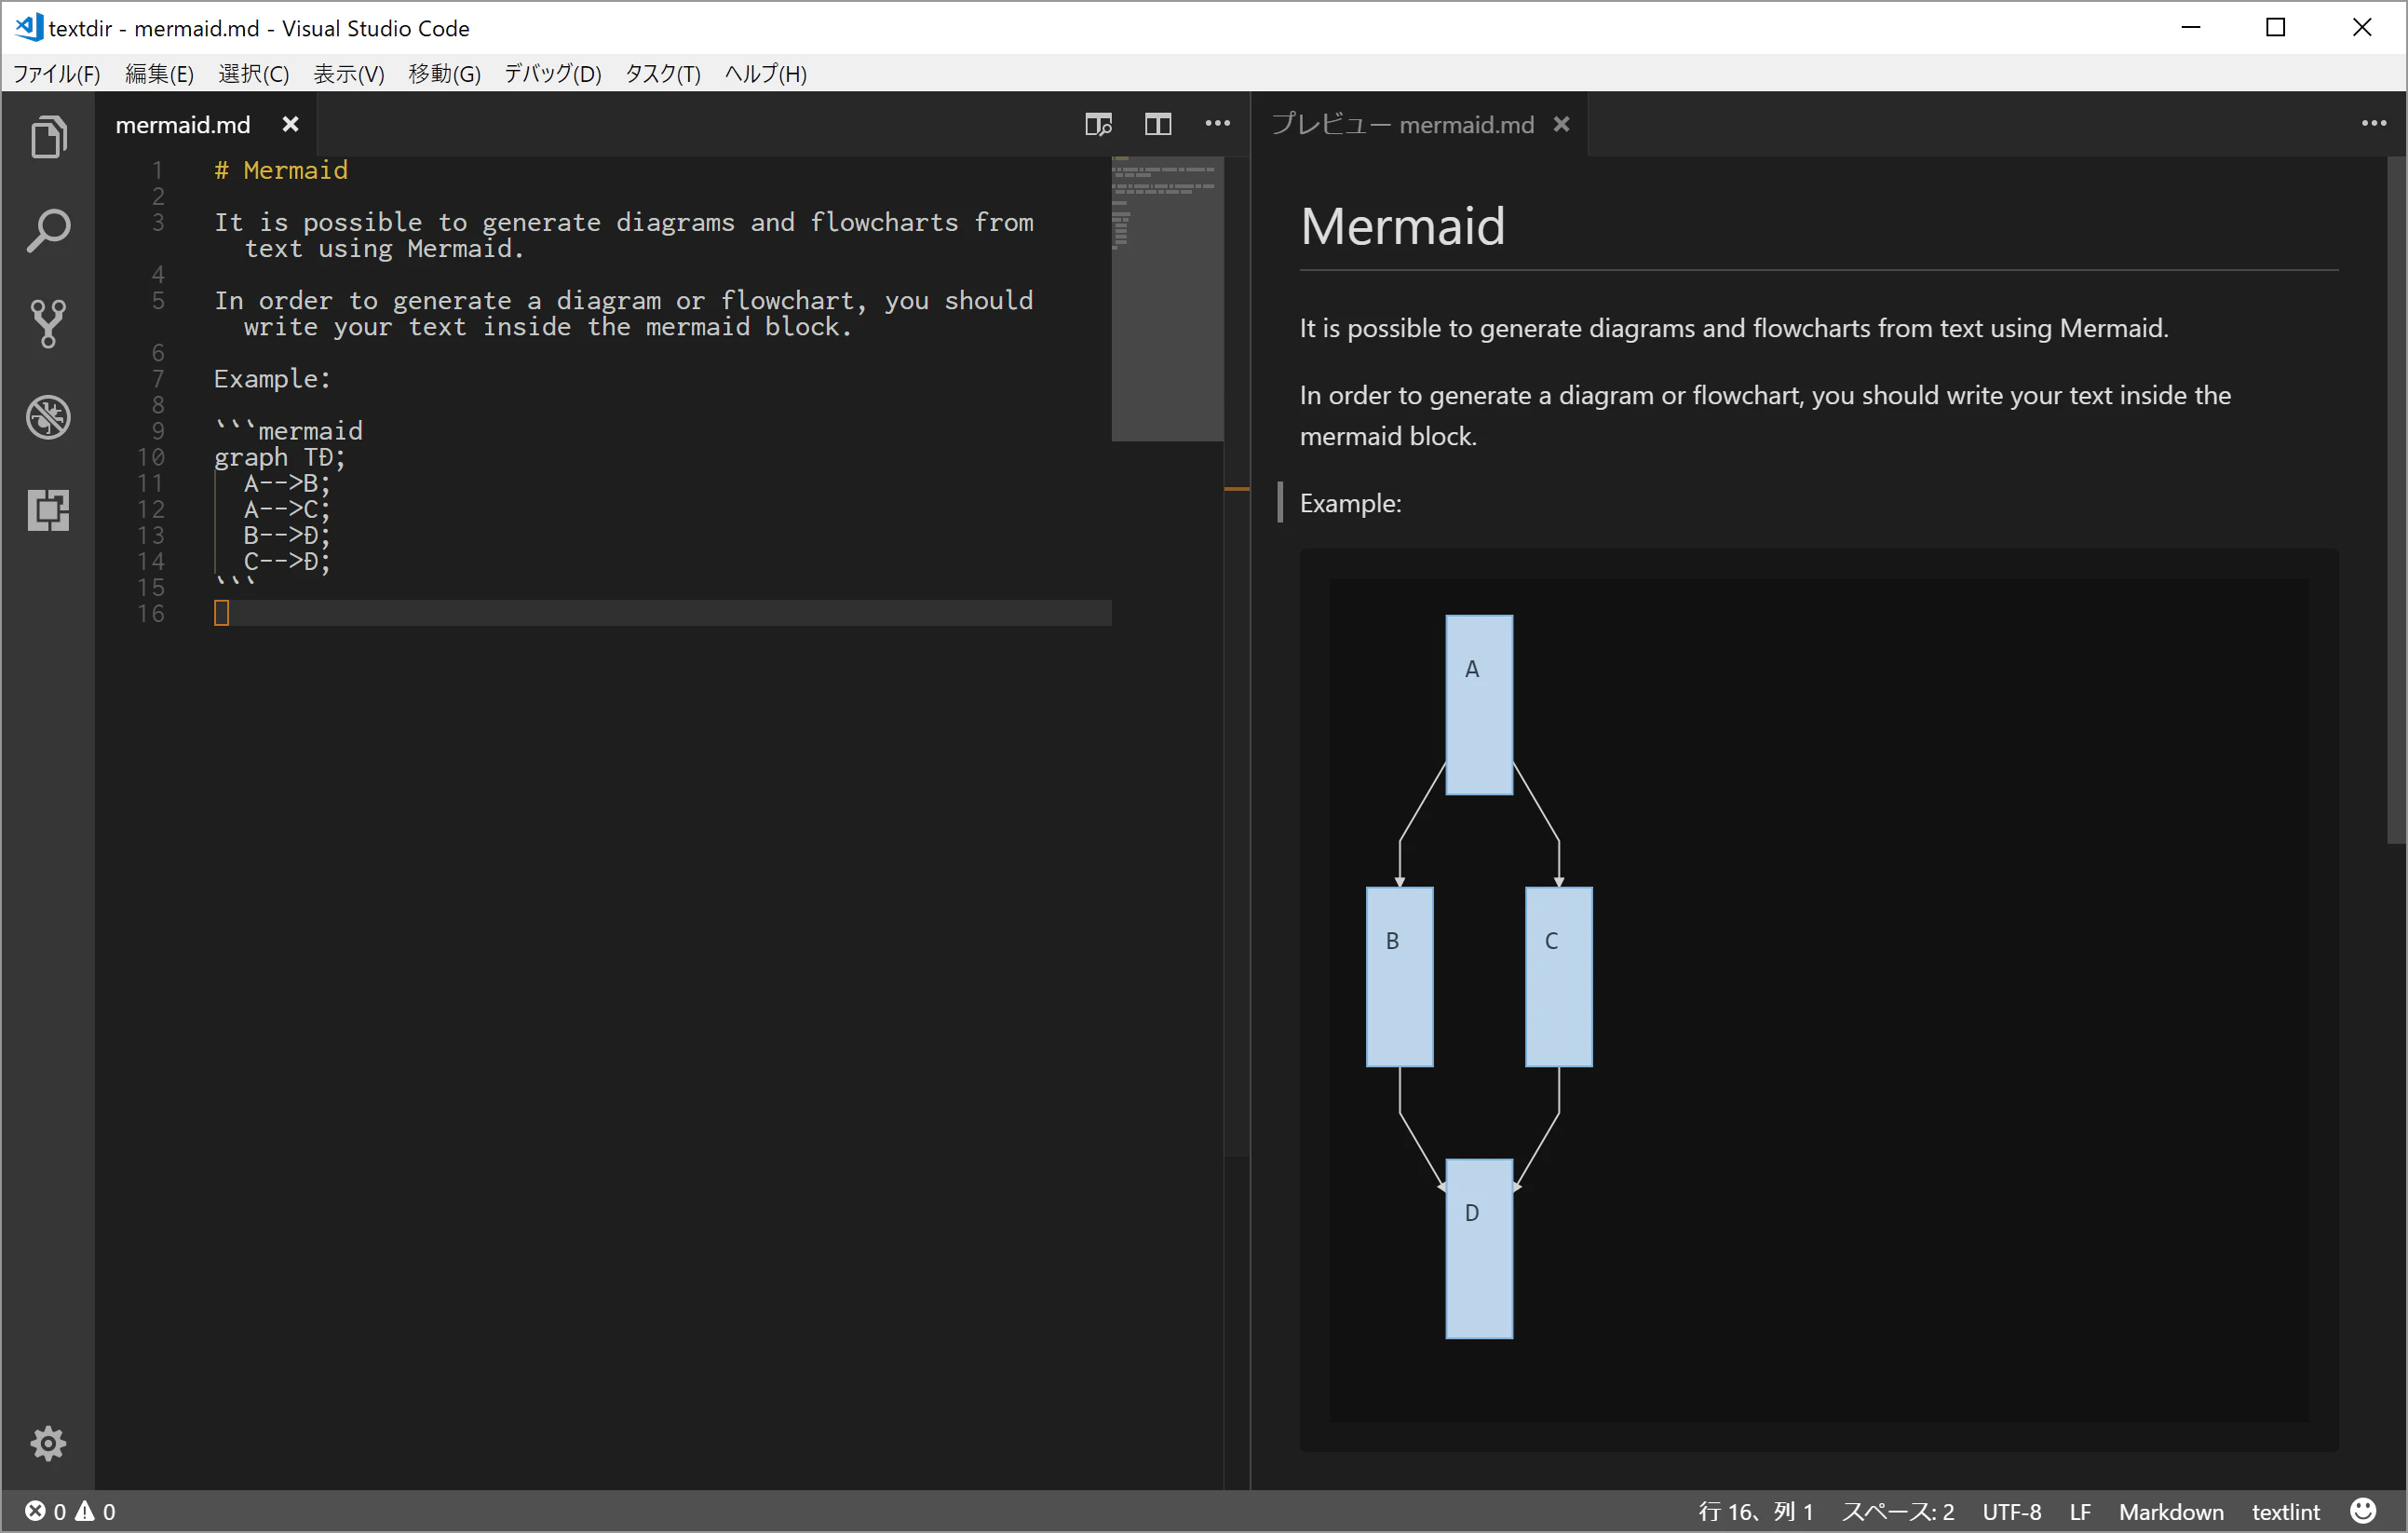Image resolution: width=2408 pixels, height=1533 pixels.
Task: Change end of line sequence LF
Action: point(2080,1511)
